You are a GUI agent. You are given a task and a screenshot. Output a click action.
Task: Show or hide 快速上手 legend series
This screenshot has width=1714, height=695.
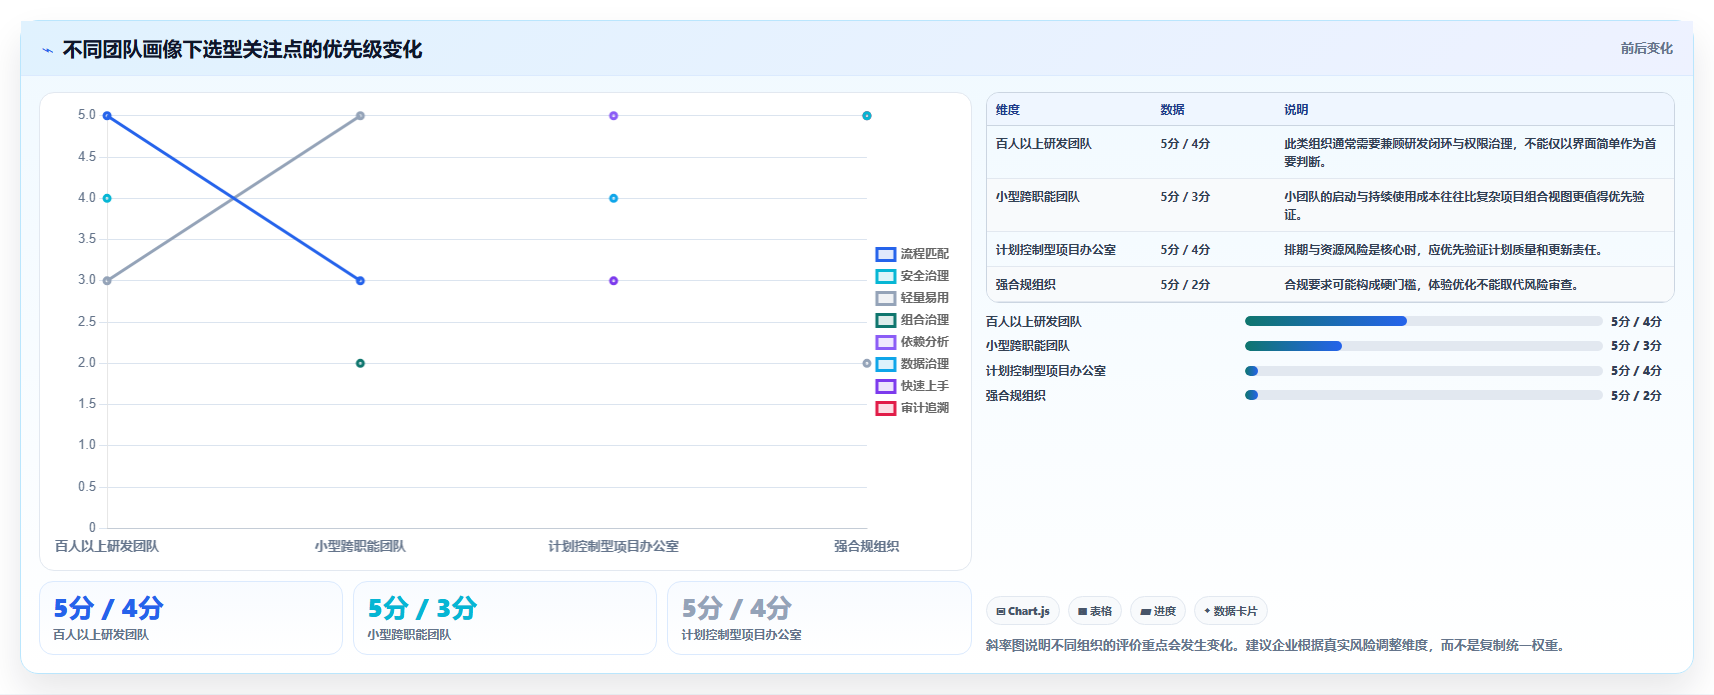[912, 386]
